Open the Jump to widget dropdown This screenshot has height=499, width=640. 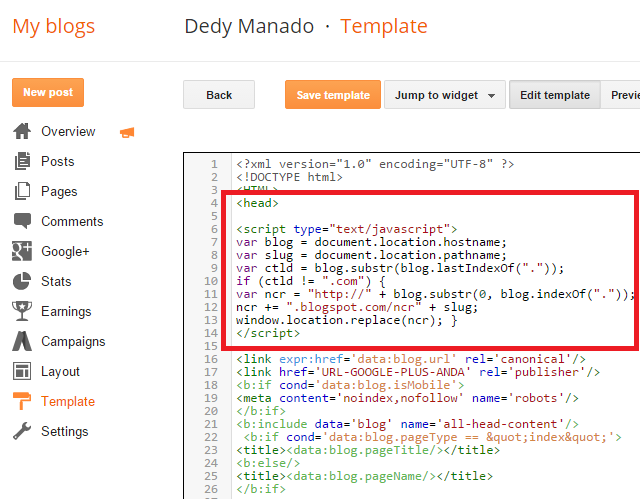(x=445, y=95)
